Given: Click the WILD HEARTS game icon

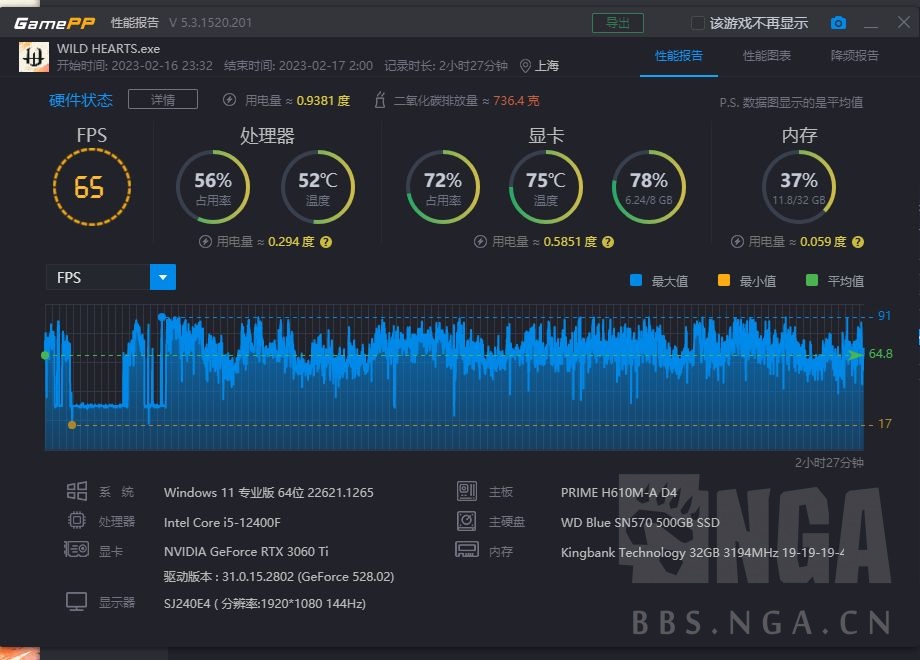Looking at the screenshot, I should [34, 57].
